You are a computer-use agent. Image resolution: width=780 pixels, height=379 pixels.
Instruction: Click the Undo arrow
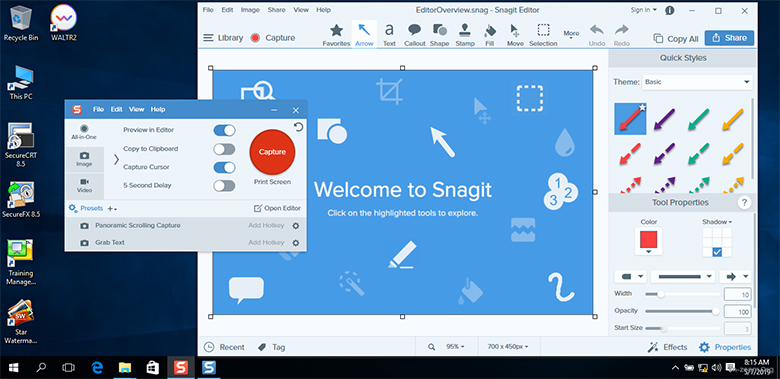596,34
